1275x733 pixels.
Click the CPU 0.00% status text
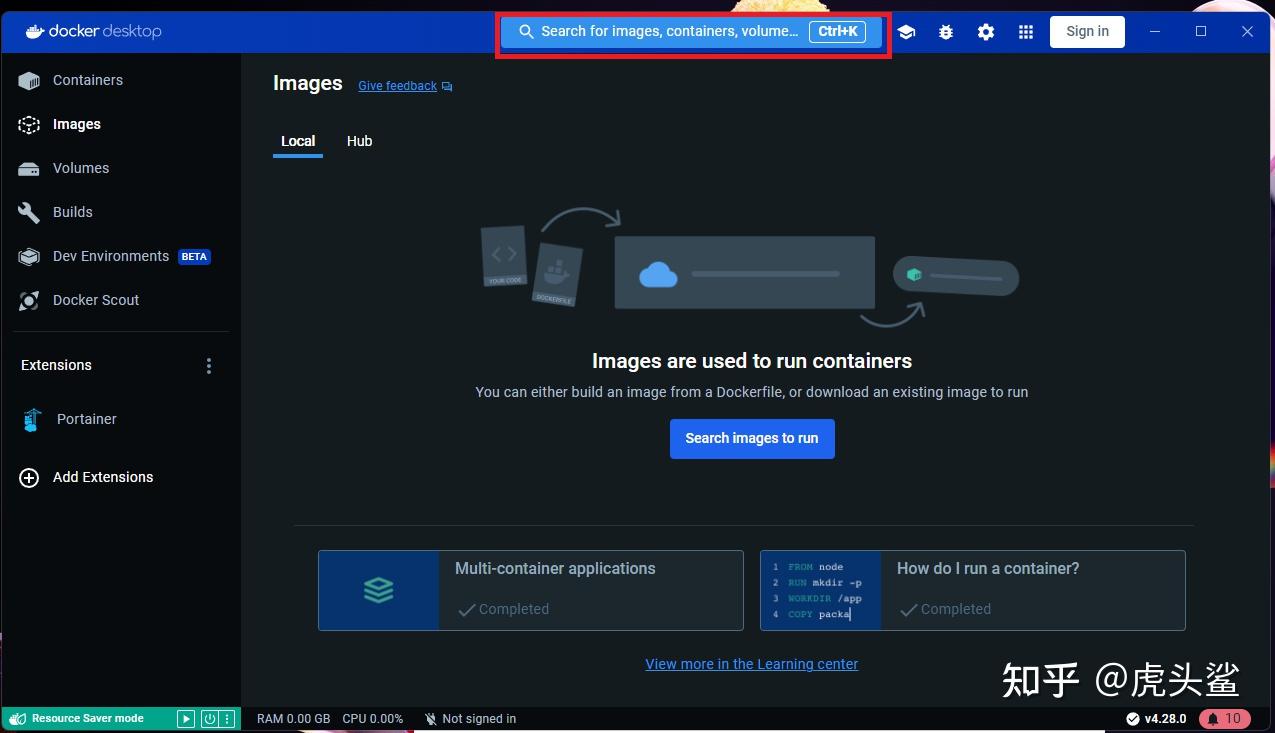(x=373, y=719)
